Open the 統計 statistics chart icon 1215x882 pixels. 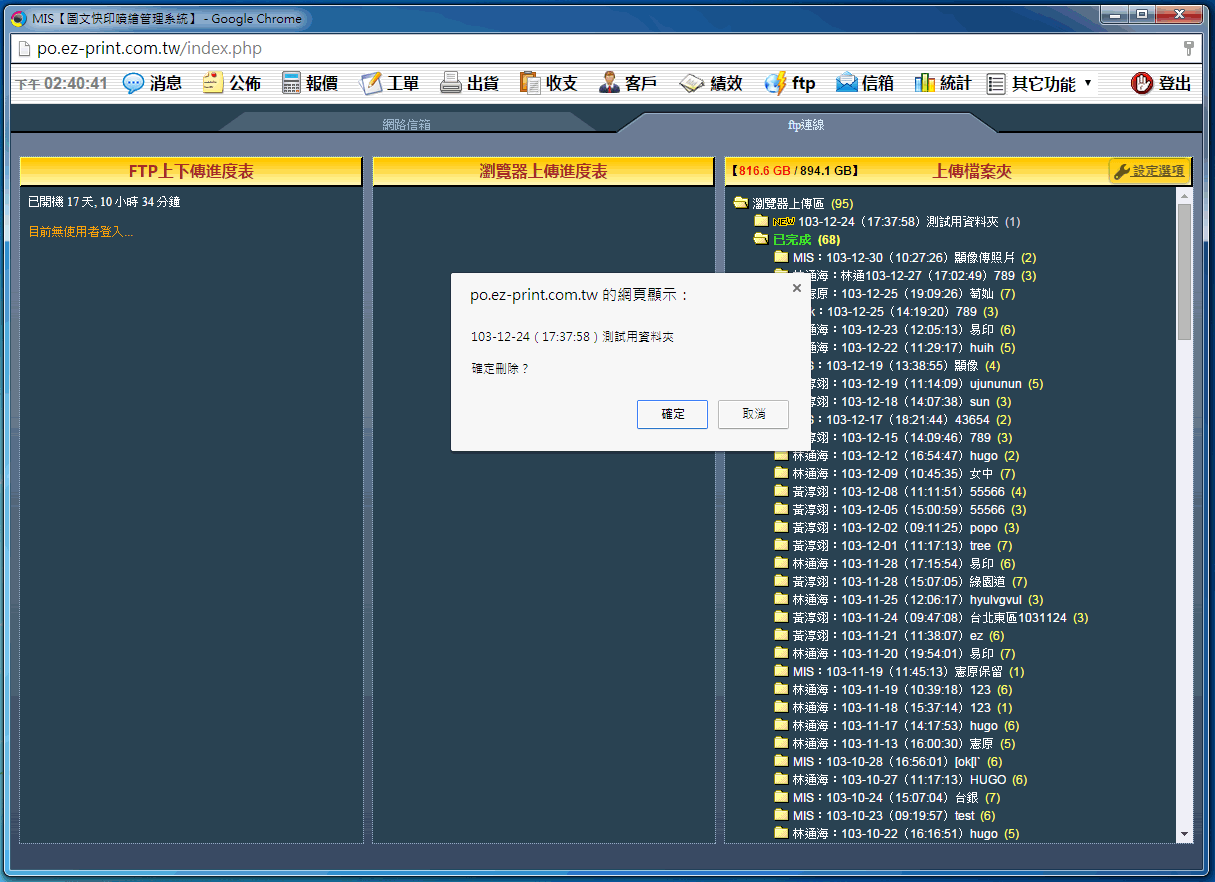(925, 84)
